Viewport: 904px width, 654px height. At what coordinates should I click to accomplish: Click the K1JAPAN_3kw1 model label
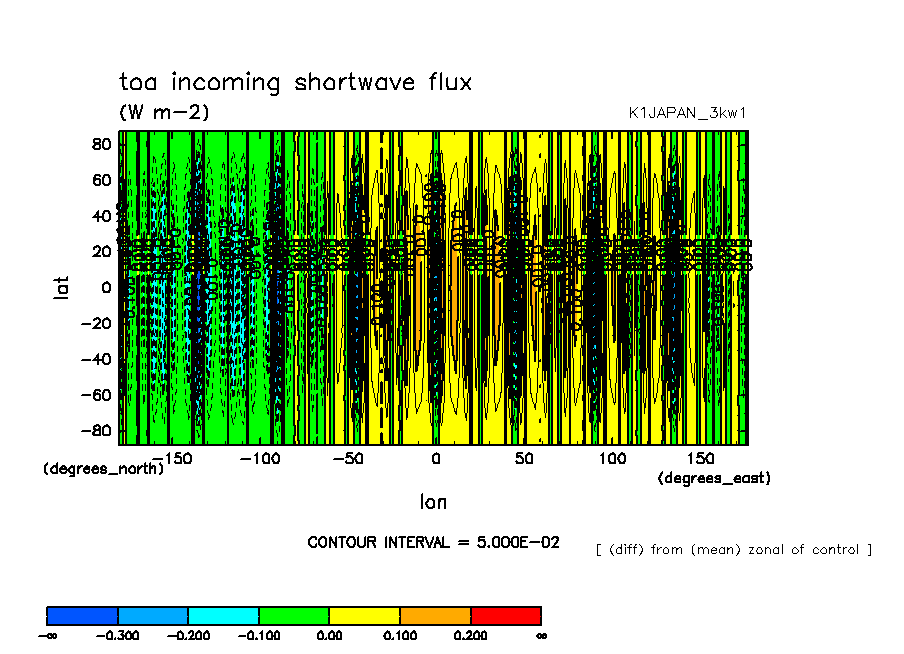pyautogui.click(x=687, y=113)
